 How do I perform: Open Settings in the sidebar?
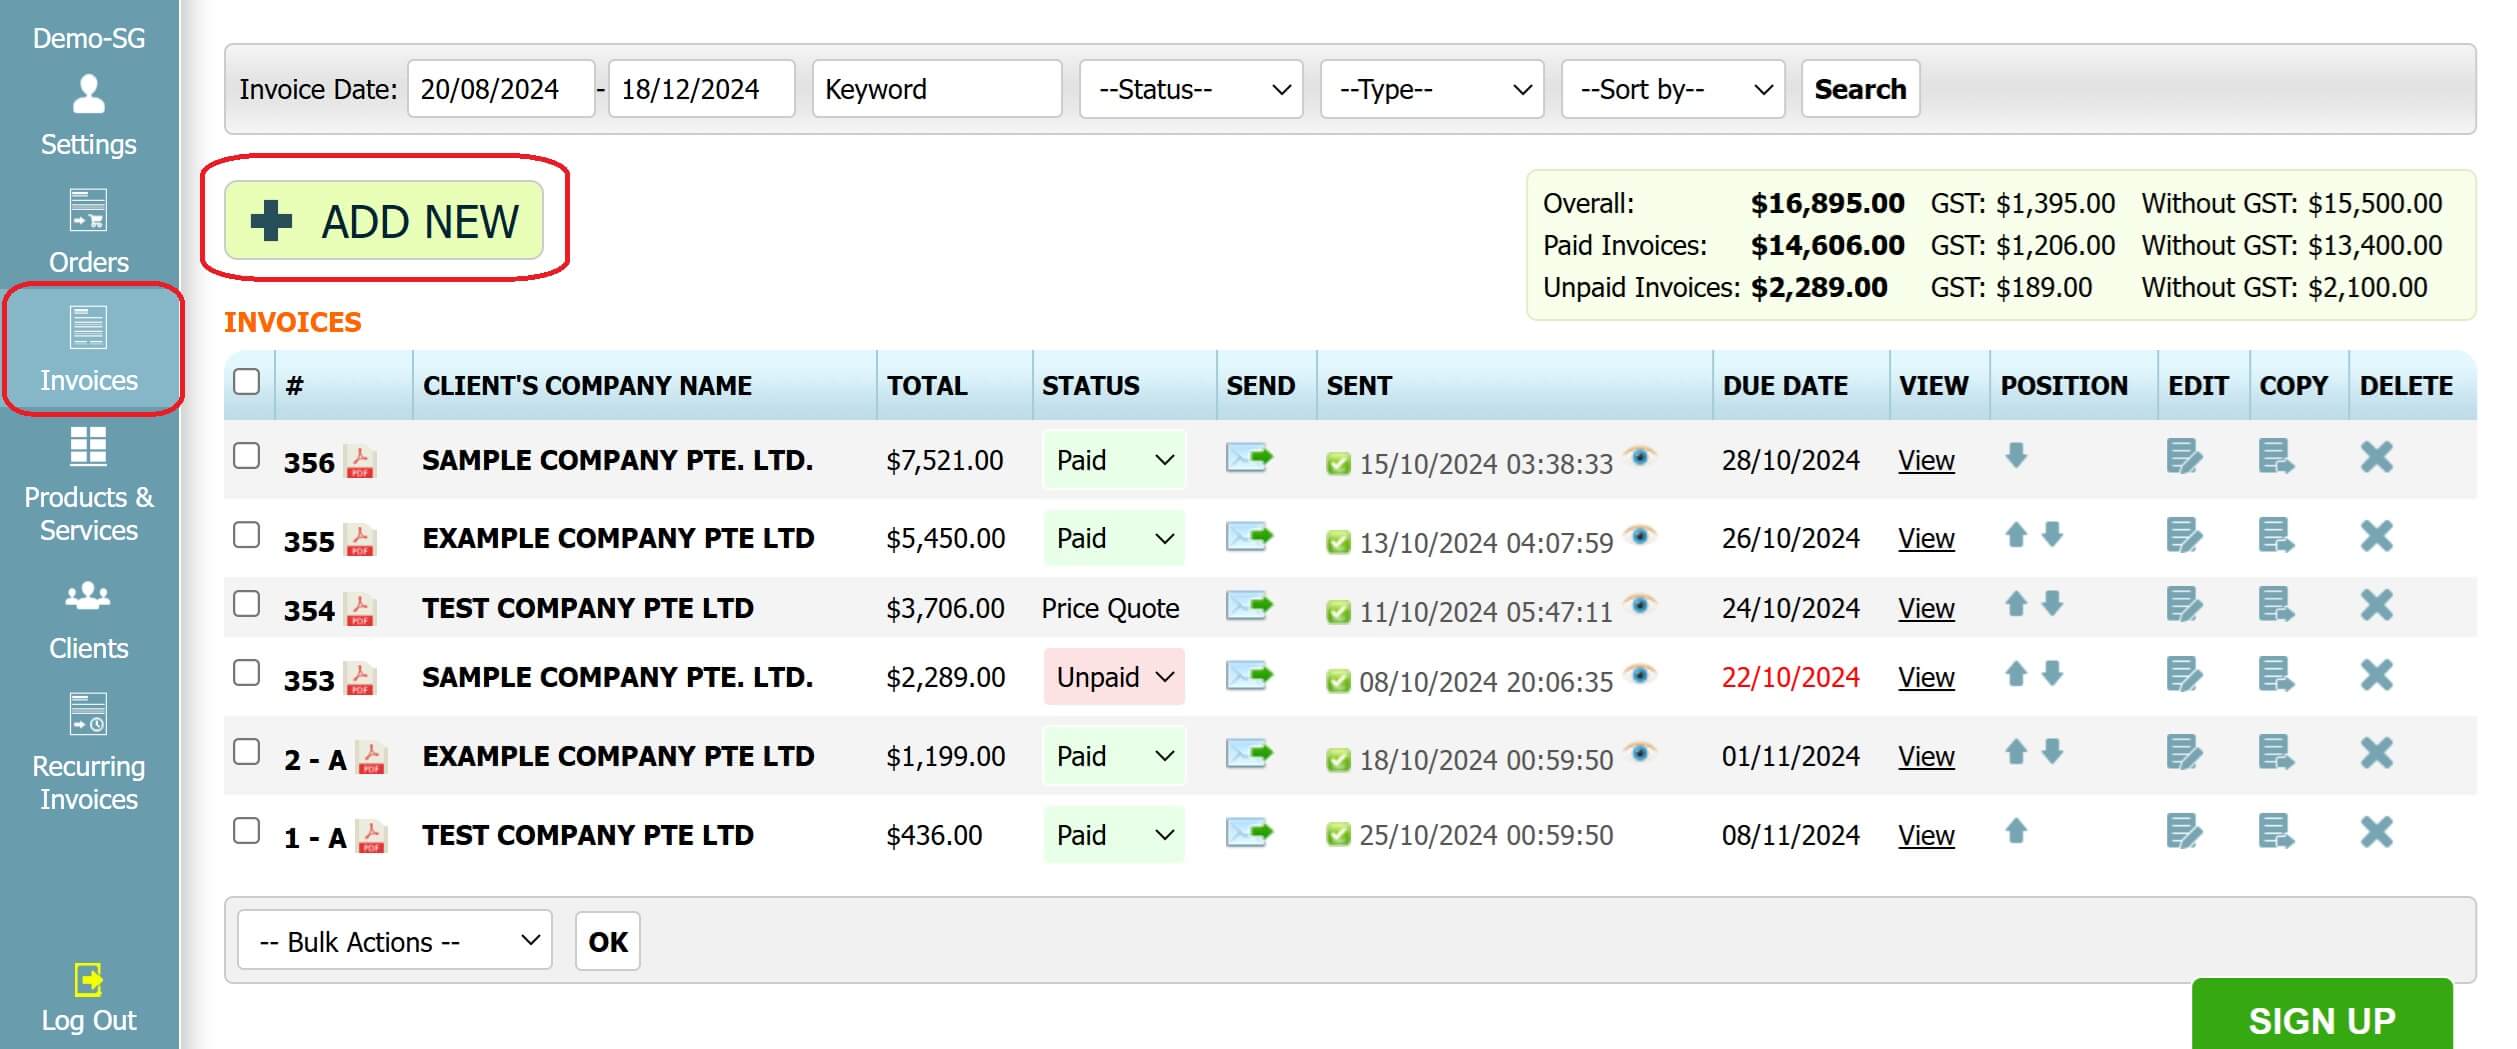click(89, 117)
